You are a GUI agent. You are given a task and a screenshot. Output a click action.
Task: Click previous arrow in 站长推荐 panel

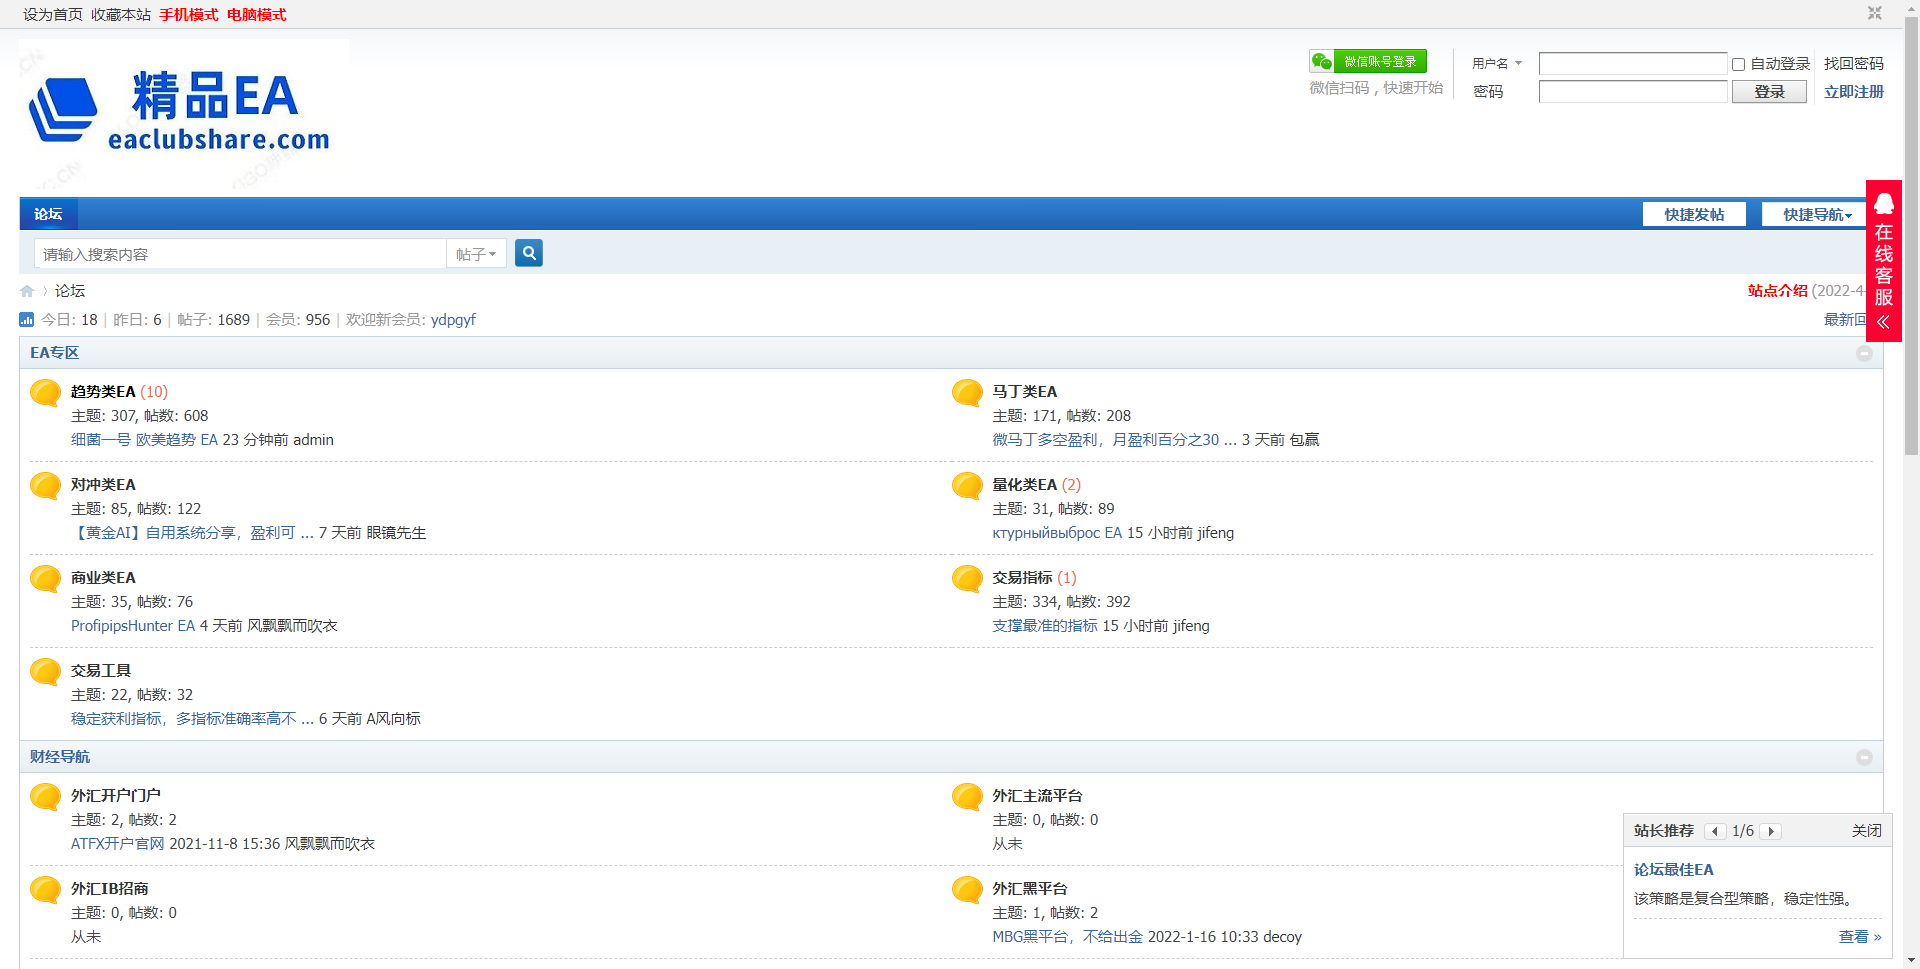tap(1715, 831)
